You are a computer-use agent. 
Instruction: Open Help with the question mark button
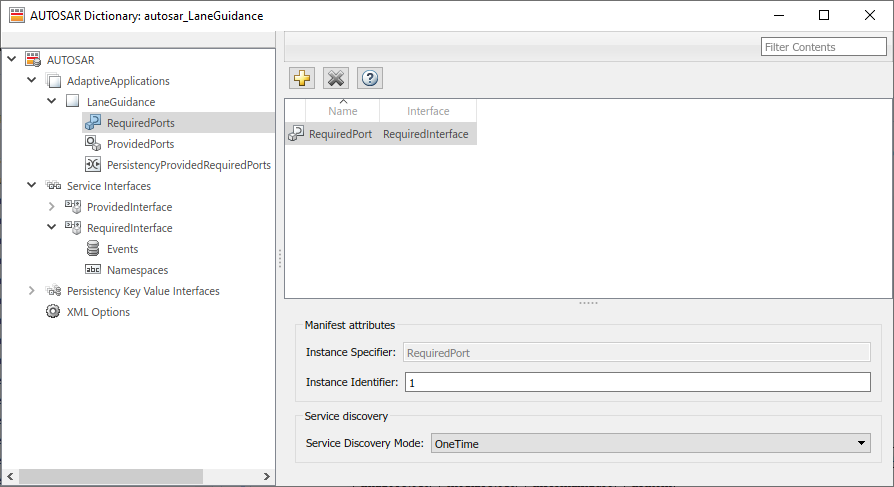click(x=370, y=78)
